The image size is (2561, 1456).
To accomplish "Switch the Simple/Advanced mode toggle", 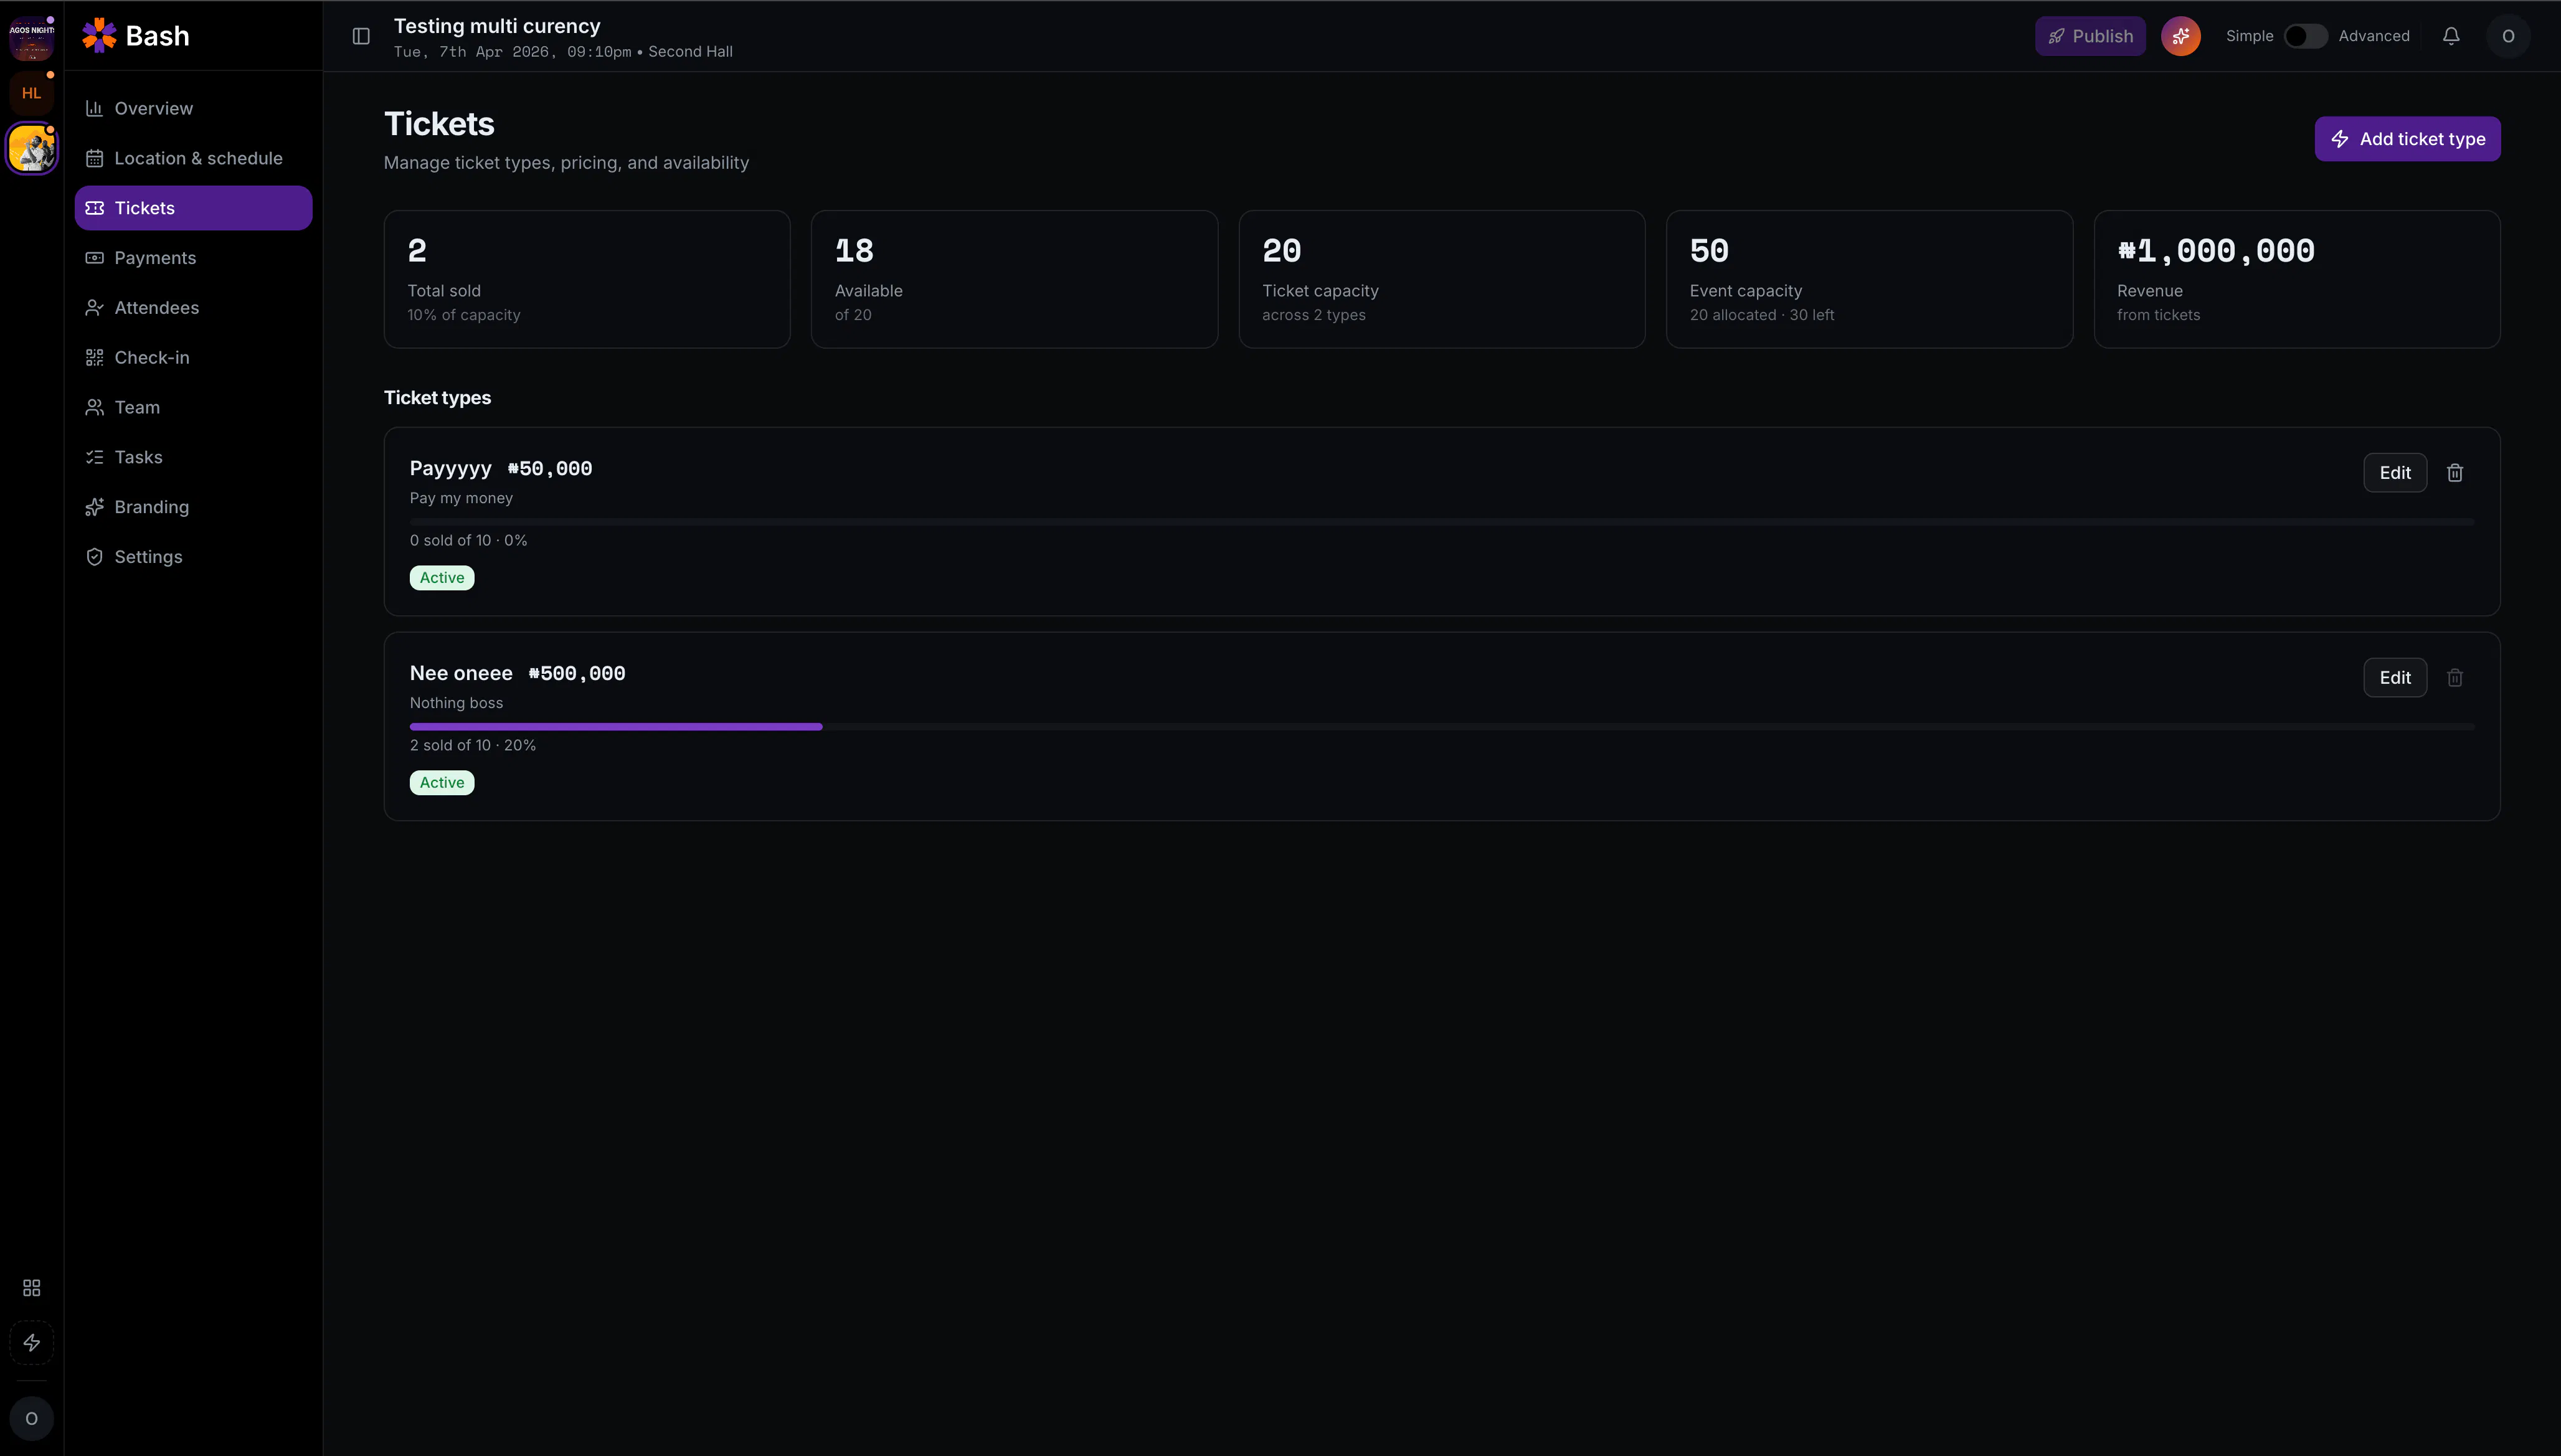I will 2306,36.
